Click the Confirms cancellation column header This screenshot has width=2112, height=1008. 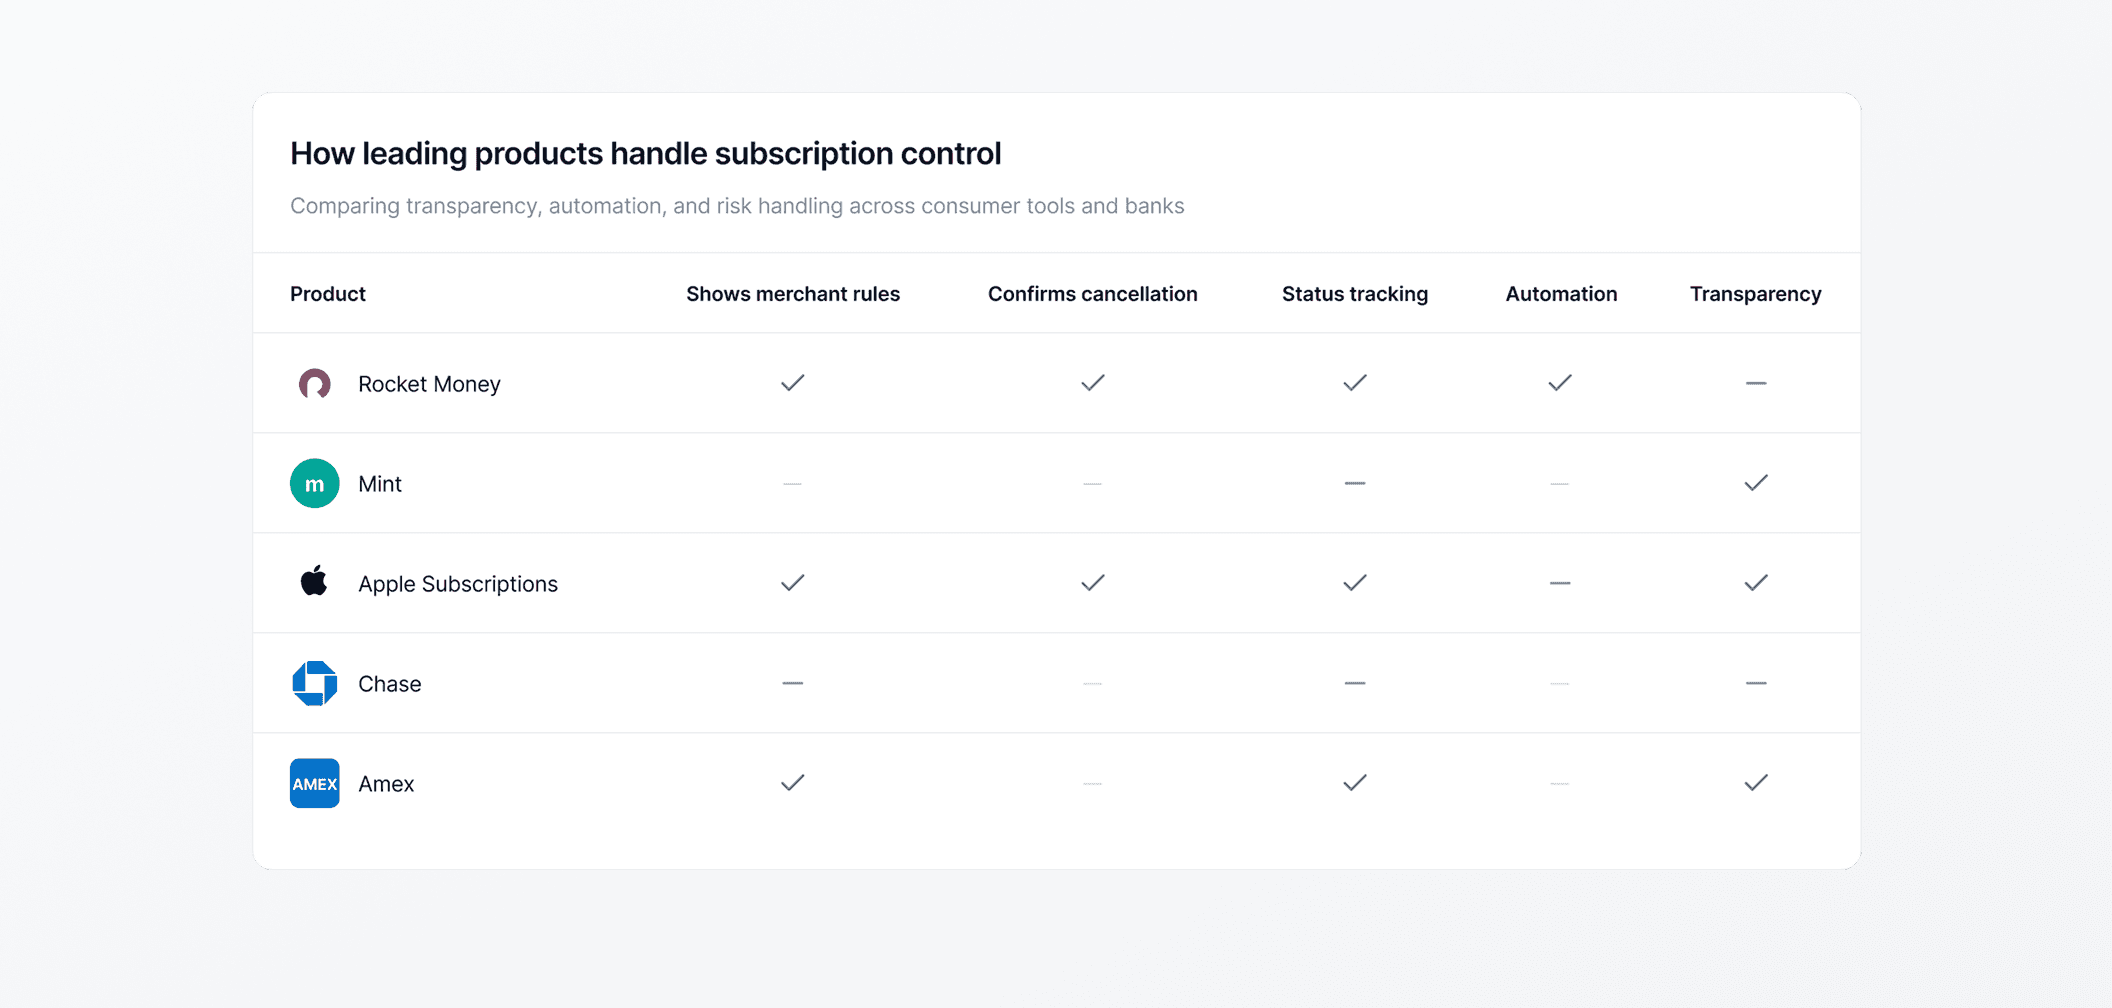(x=1092, y=294)
